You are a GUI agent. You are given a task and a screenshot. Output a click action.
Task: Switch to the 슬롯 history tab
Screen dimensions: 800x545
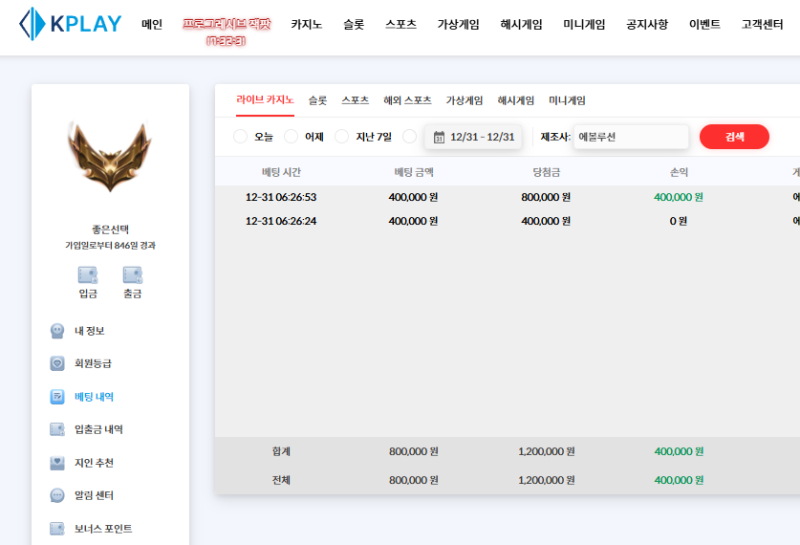coord(317,101)
